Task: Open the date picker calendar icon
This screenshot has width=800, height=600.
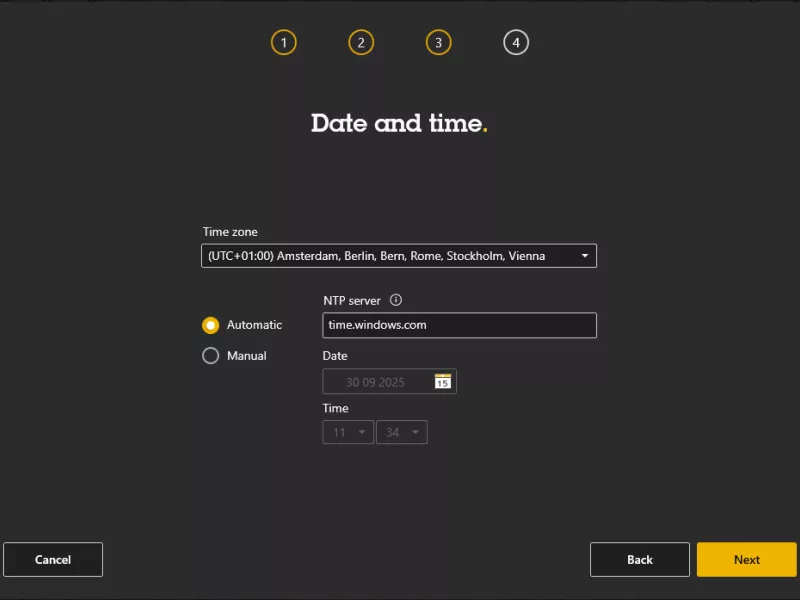Action: [x=440, y=380]
